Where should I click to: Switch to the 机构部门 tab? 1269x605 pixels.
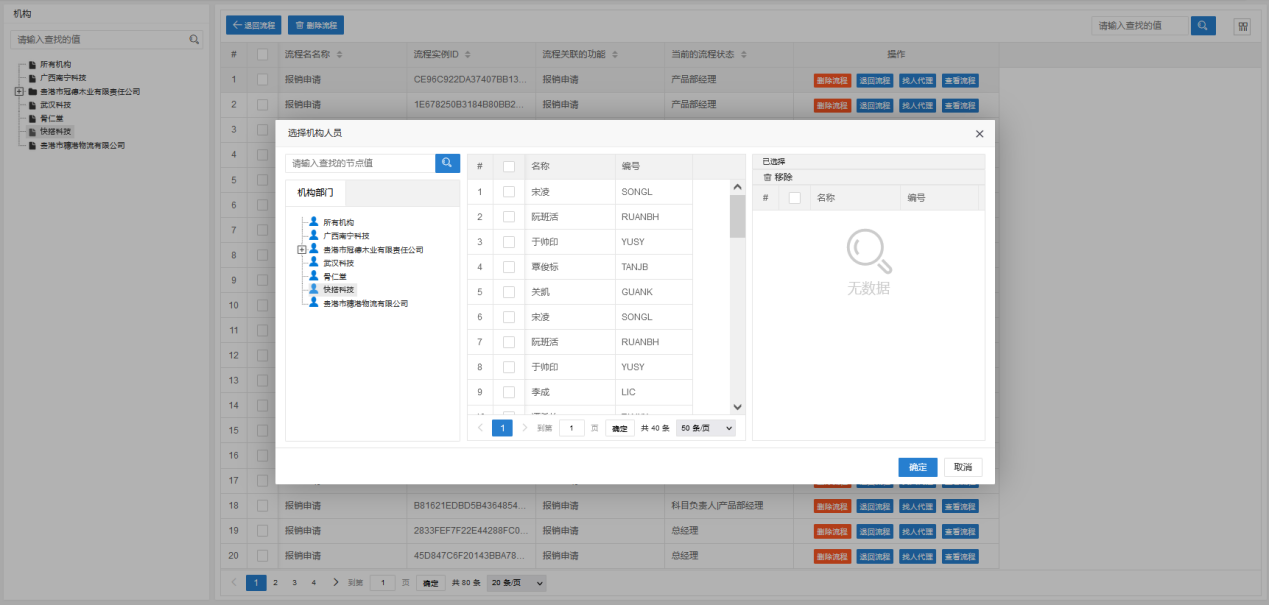coord(316,192)
